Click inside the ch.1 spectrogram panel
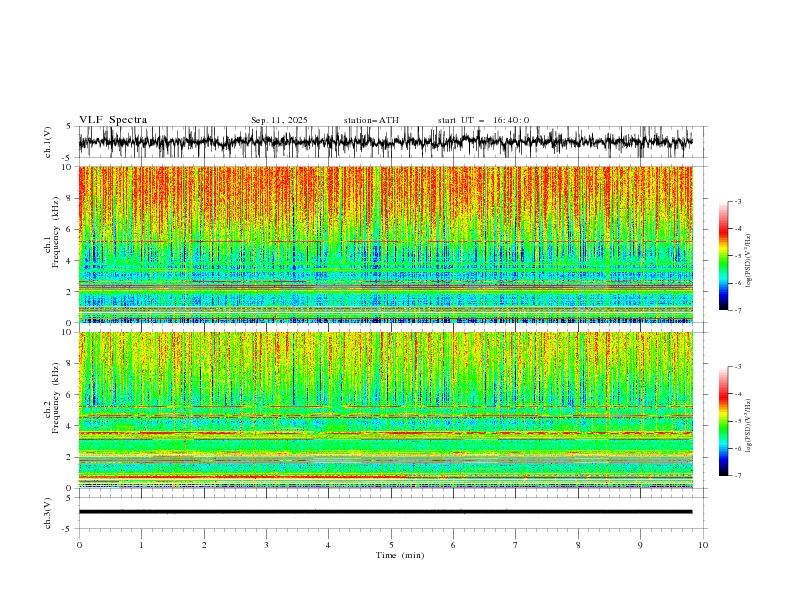 [385, 244]
